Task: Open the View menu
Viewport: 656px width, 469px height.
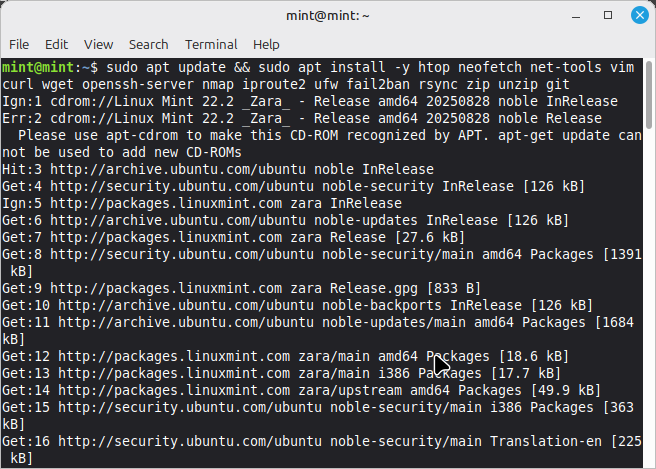Action: [98, 45]
